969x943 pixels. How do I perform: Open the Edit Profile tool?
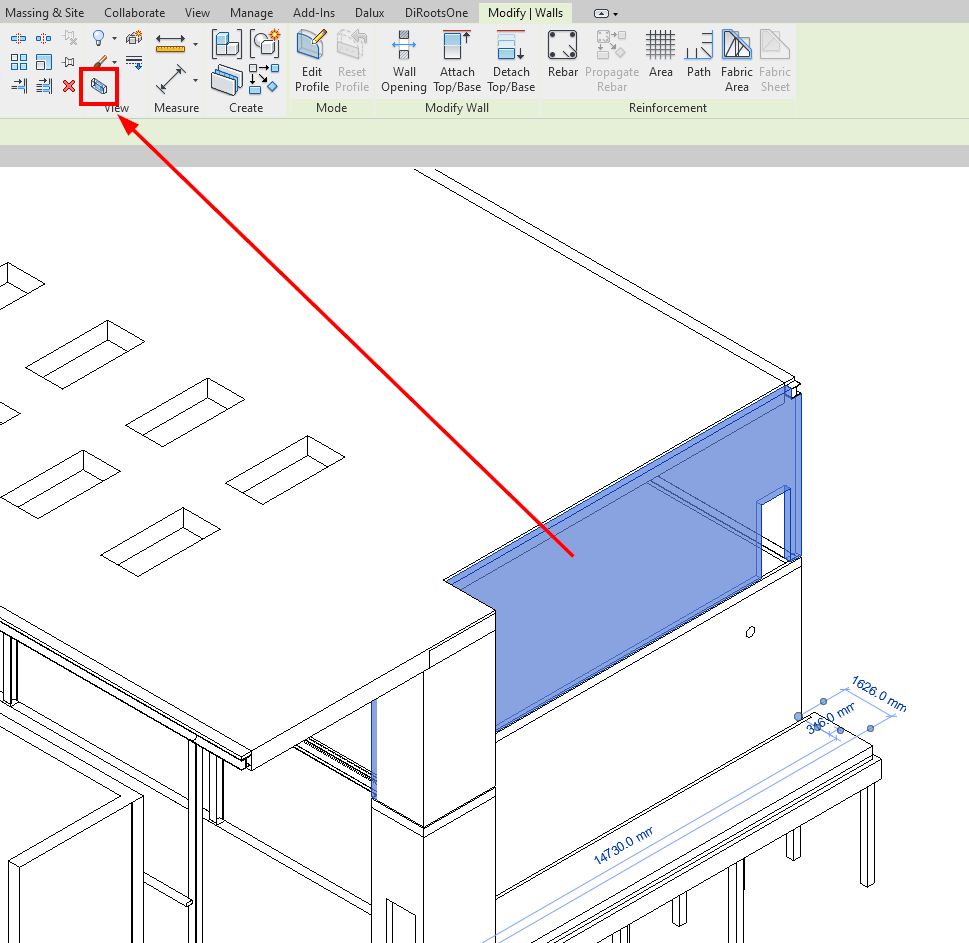coord(311,61)
